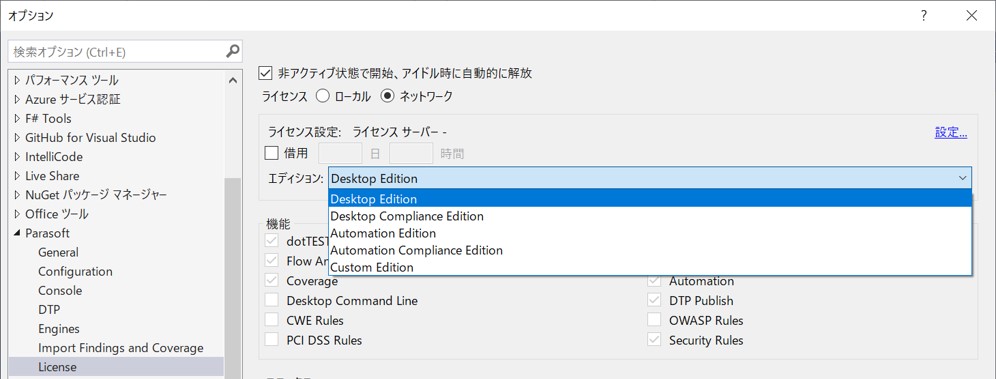Expand the F# Tools tree node
Screen dimensions: 996x379
17,119
